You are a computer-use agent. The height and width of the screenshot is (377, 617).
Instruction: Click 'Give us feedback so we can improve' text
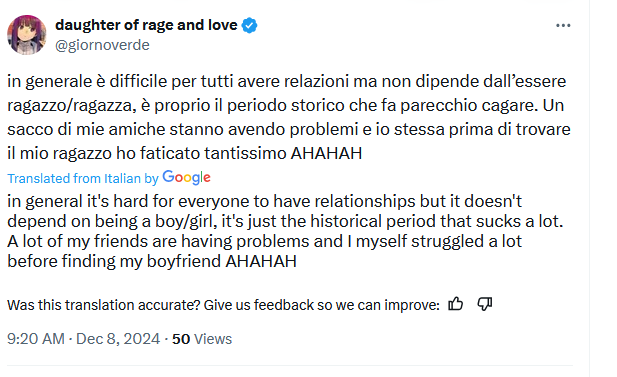point(321,305)
